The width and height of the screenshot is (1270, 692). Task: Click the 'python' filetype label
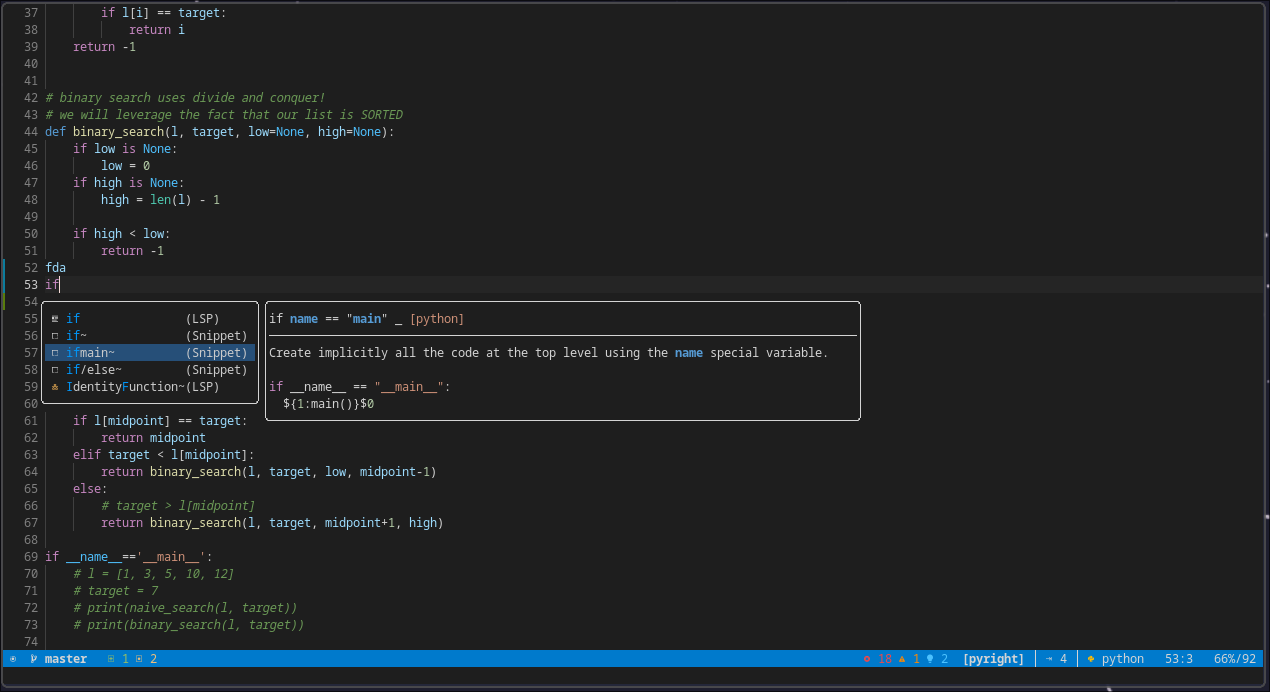point(1123,659)
